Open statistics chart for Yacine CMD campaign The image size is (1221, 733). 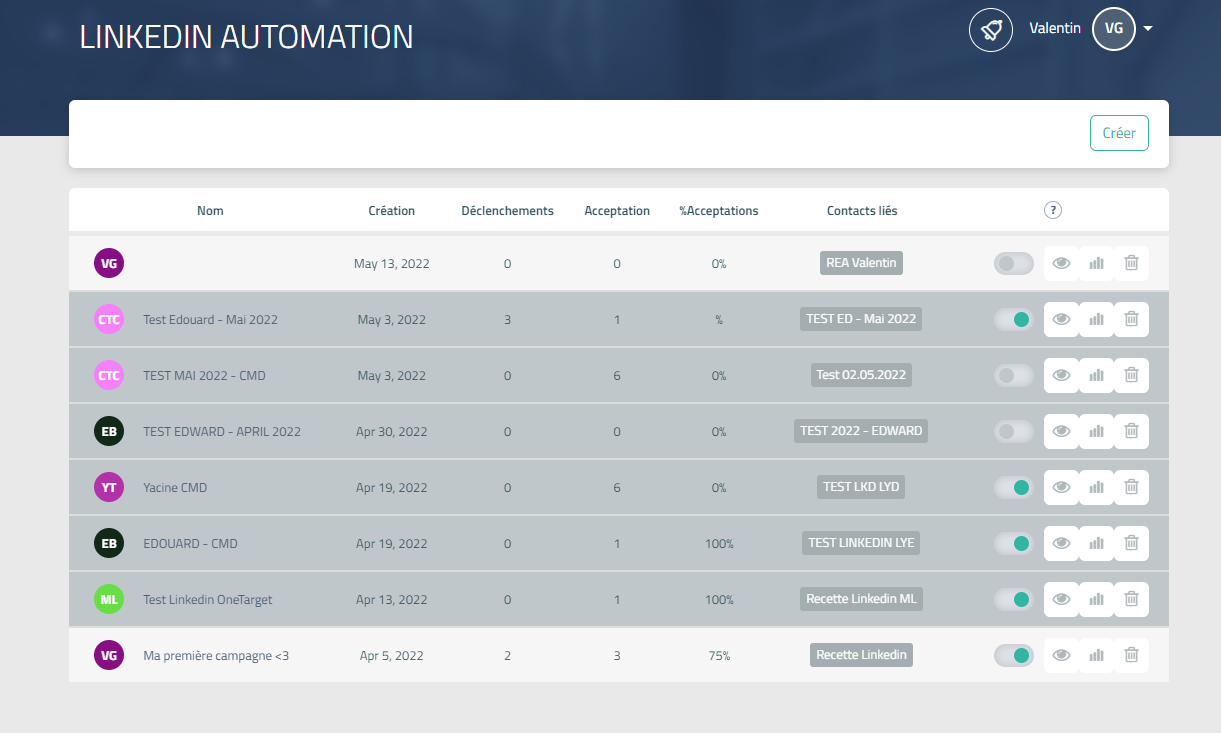(x=1096, y=487)
